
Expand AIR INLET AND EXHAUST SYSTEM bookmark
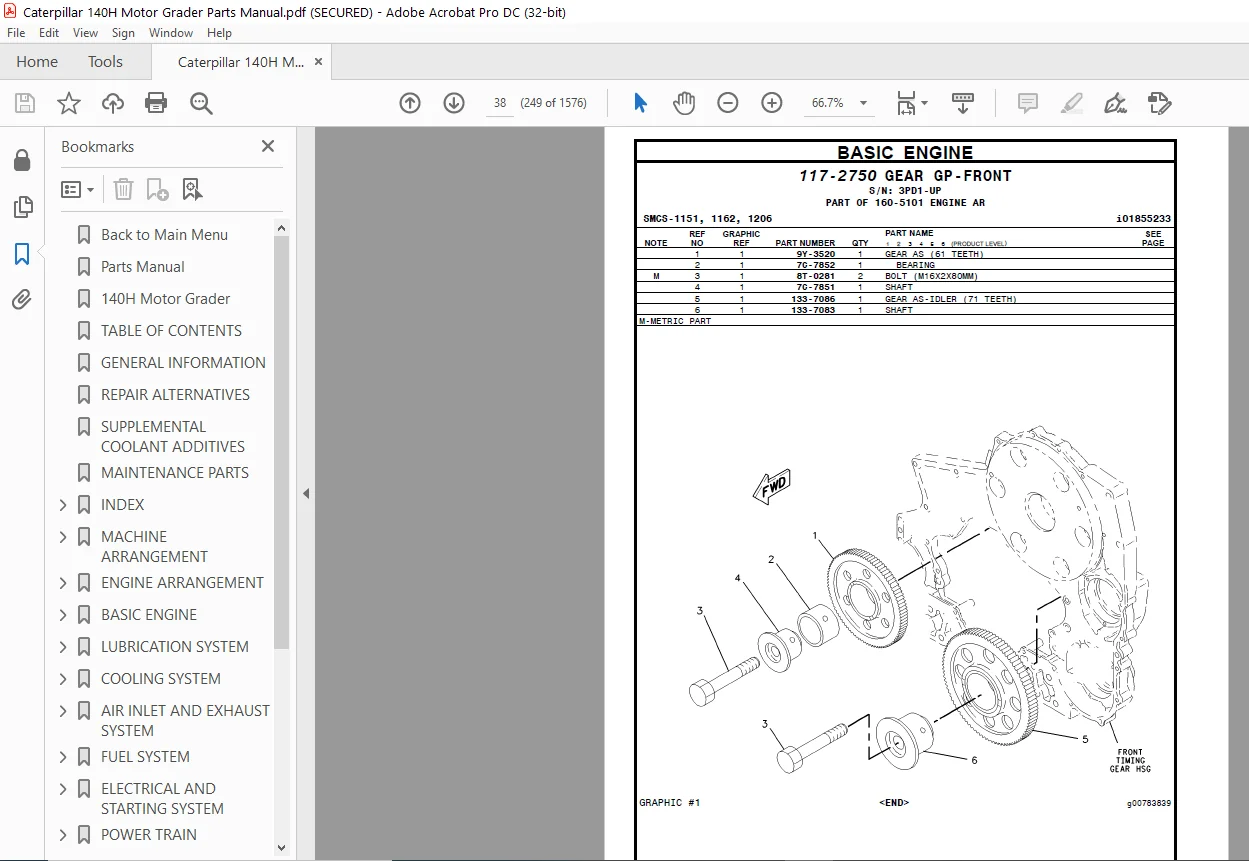tap(64, 711)
